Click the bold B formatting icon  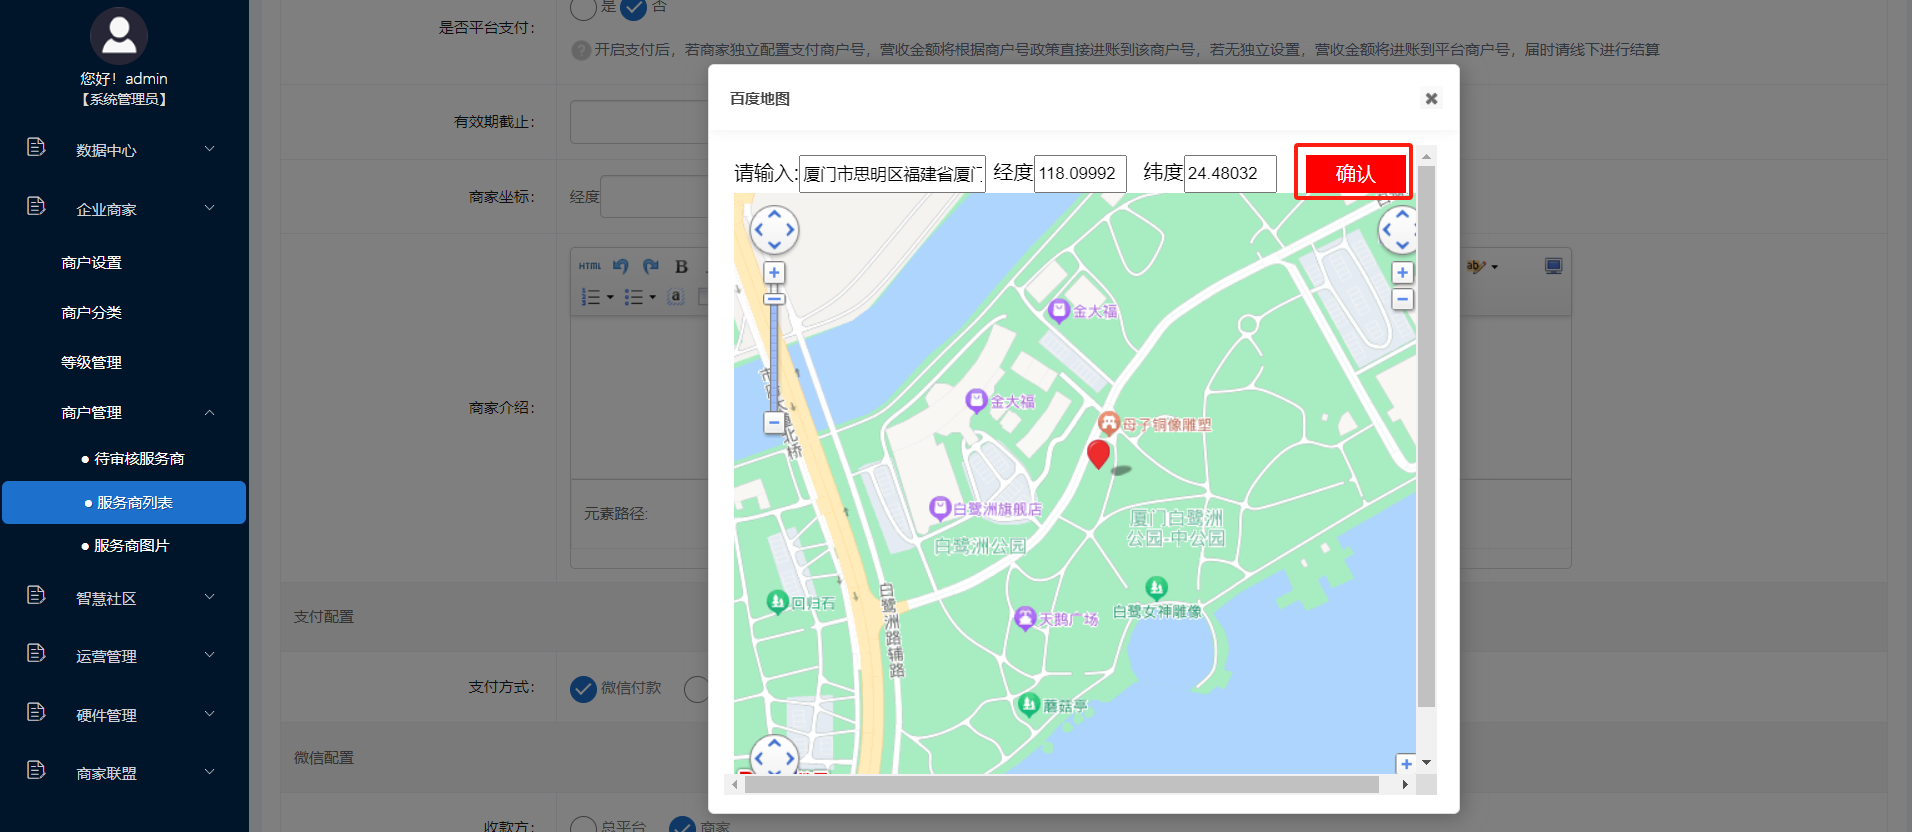pyautogui.click(x=681, y=266)
